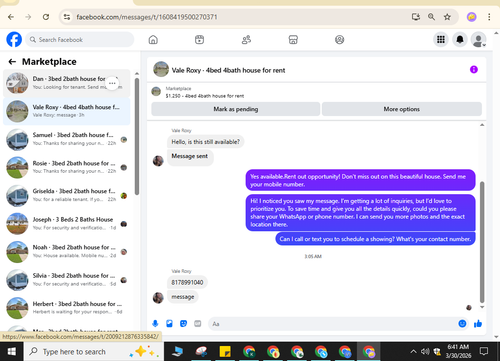Viewport: 500px width, 361px height.
Task: Open the options menu for Dan conversation
Action: (x=112, y=83)
